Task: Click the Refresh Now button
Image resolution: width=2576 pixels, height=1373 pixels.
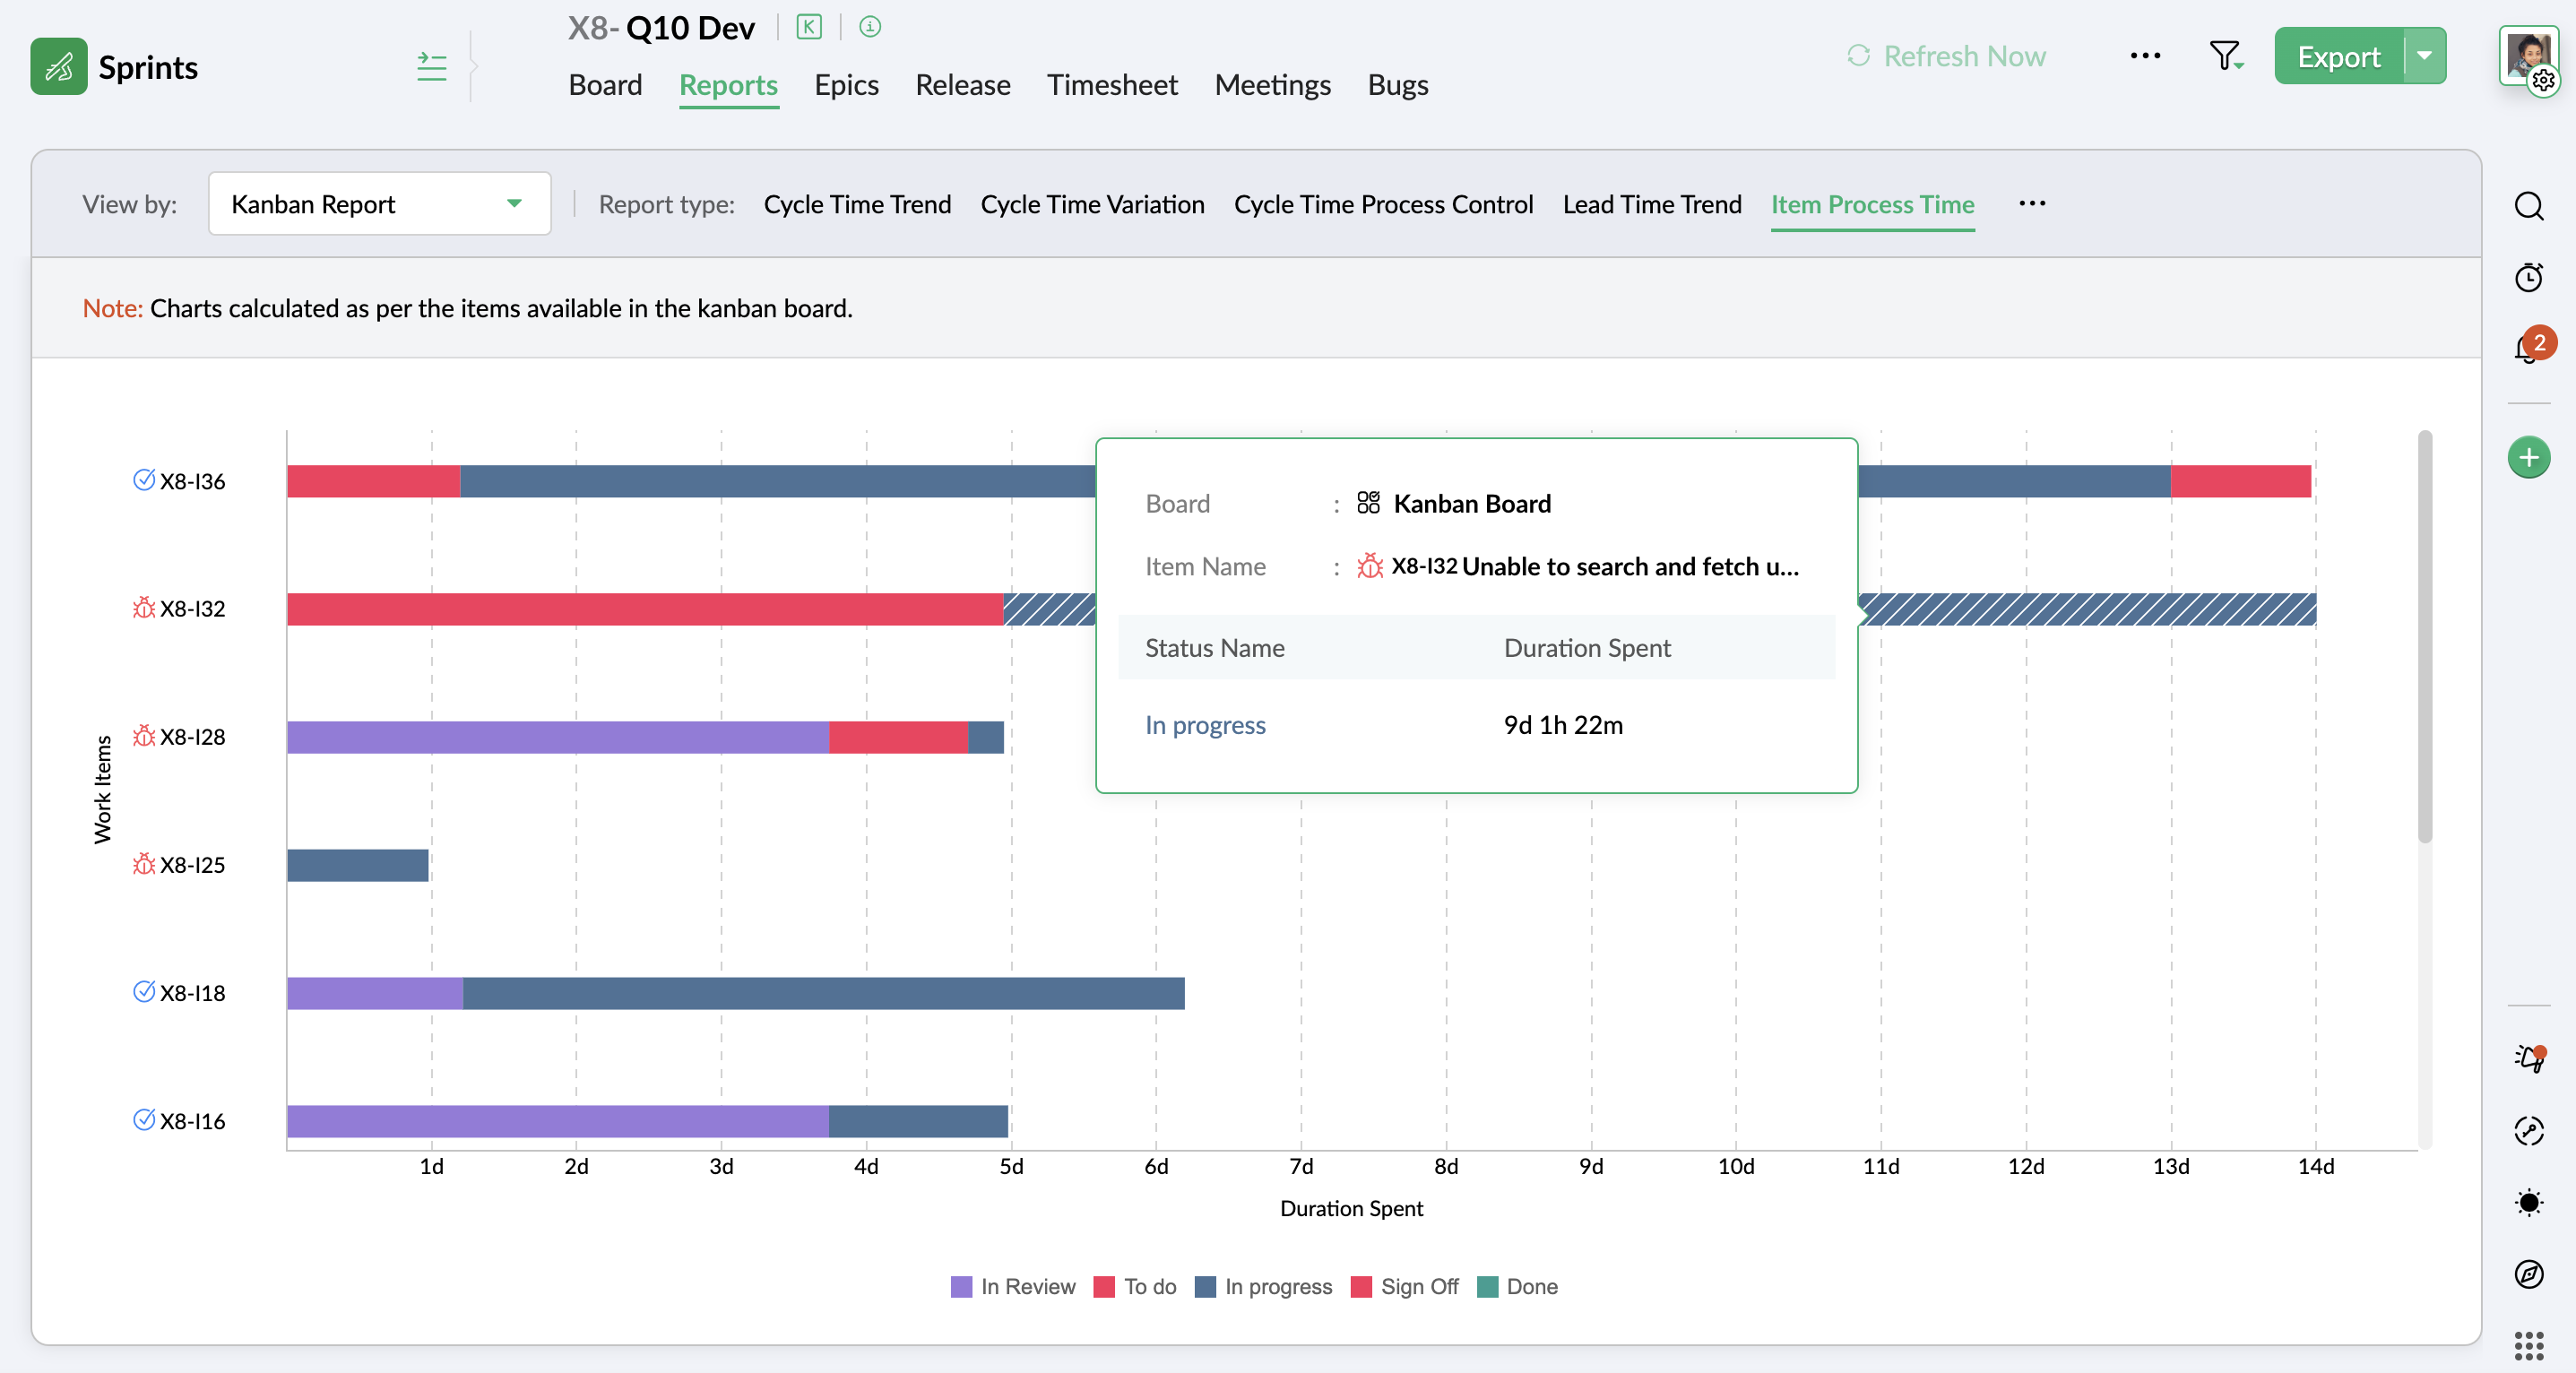Action: coord(1946,56)
